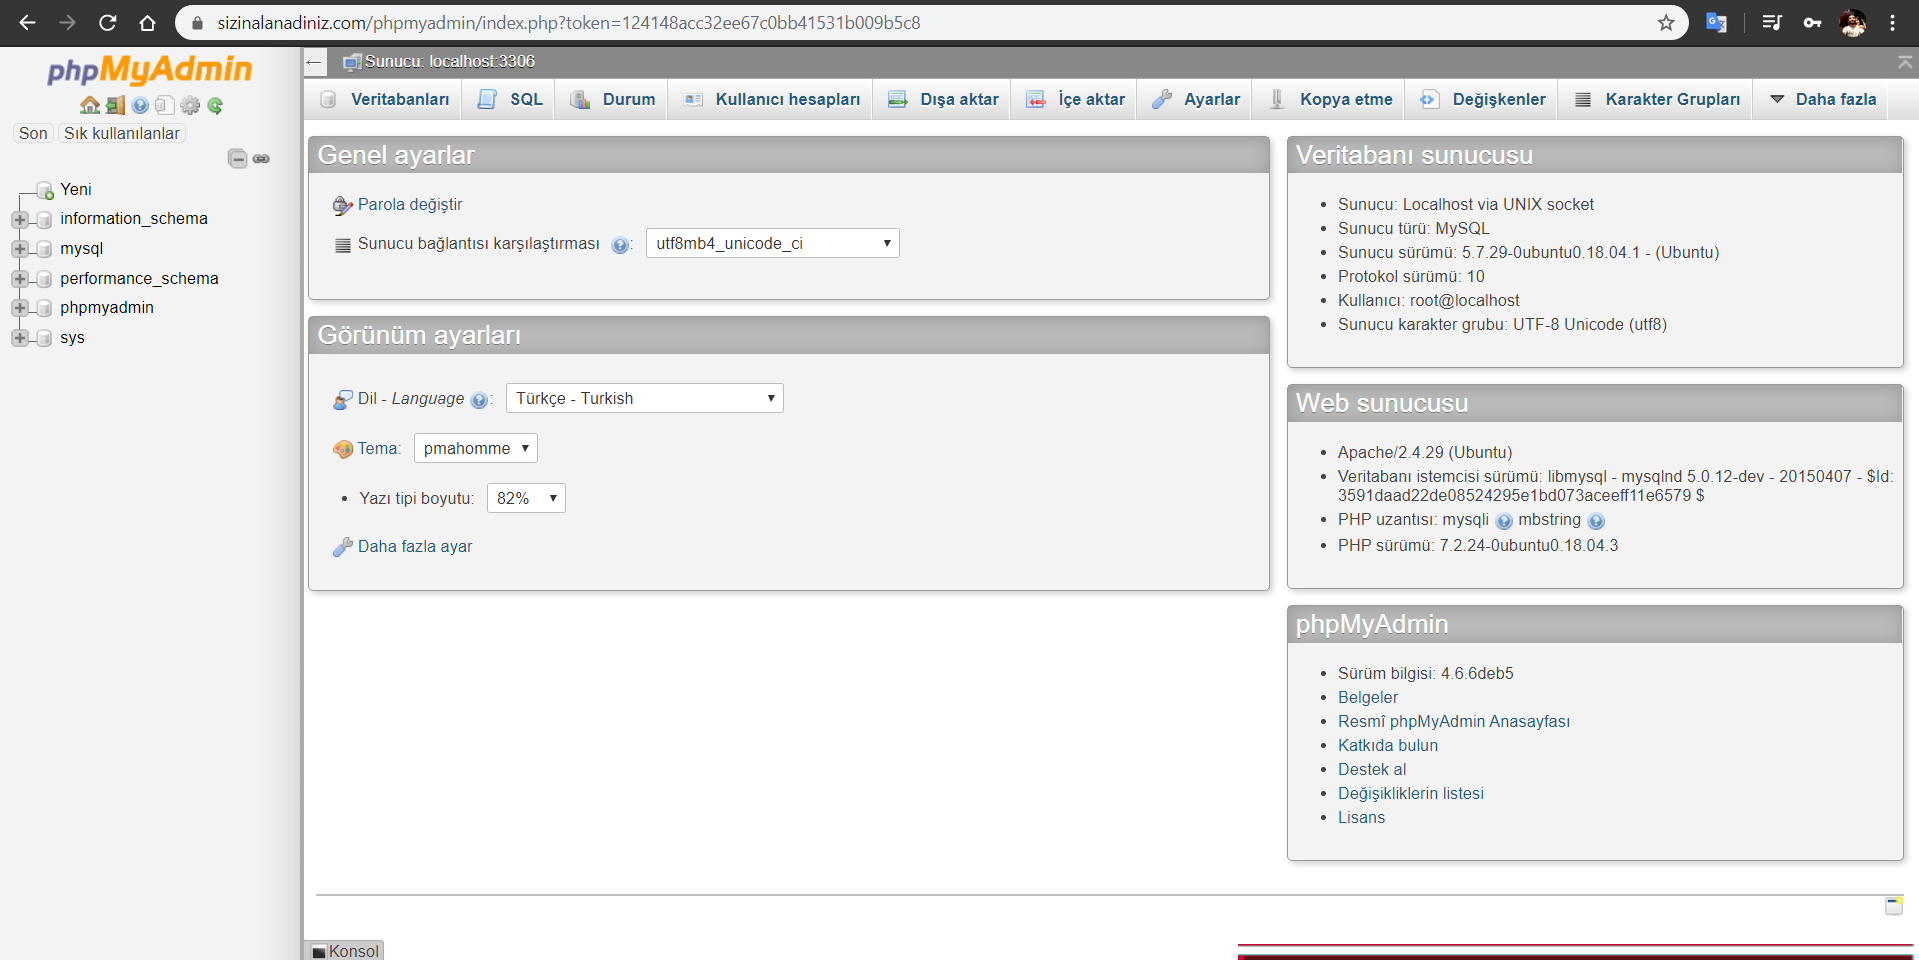Image resolution: width=1919 pixels, height=960 pixels.
Task: Click the new database icon beside Yeni
Action: coord(45,190)
